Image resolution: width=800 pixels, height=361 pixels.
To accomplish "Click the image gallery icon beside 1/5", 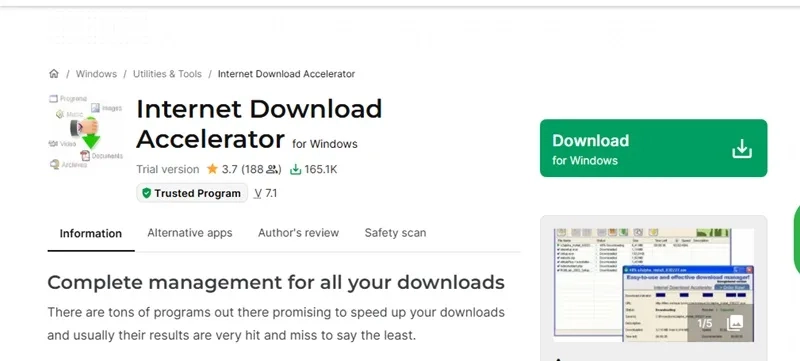I will pyautogui.click(x=734, y=323).
